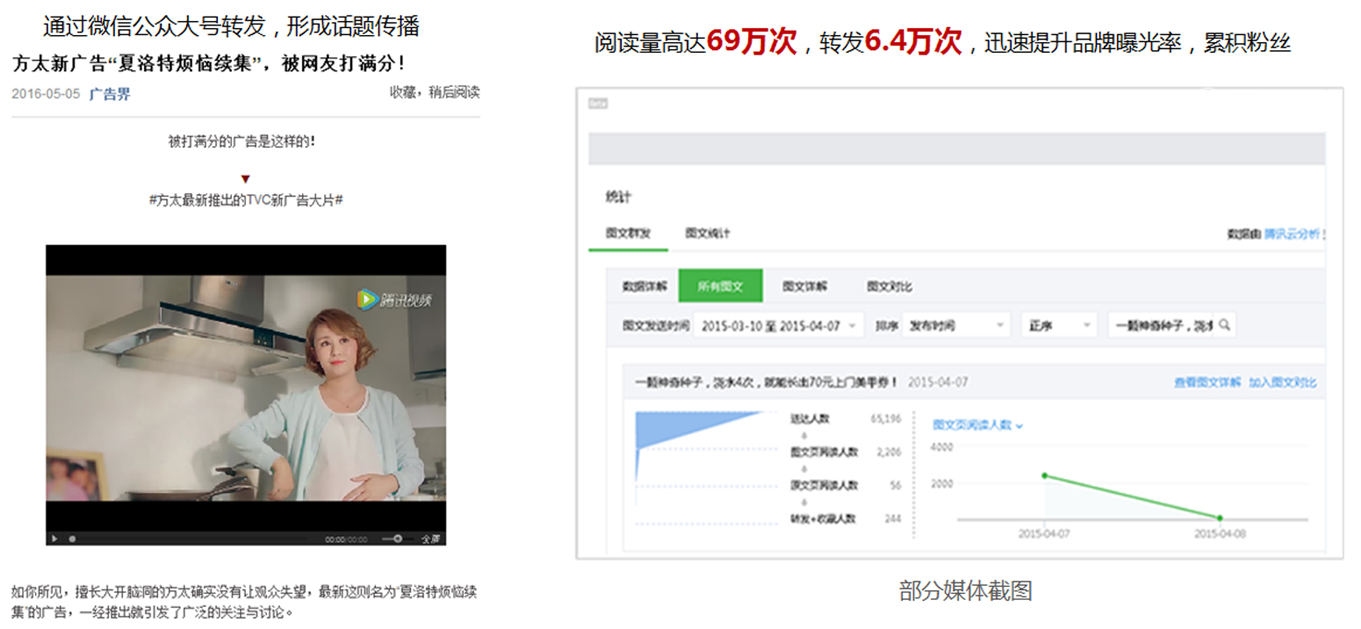Click the 原文页阅读人数 value 56
The width and height of the screenshot is (1361, 629).
896,485
